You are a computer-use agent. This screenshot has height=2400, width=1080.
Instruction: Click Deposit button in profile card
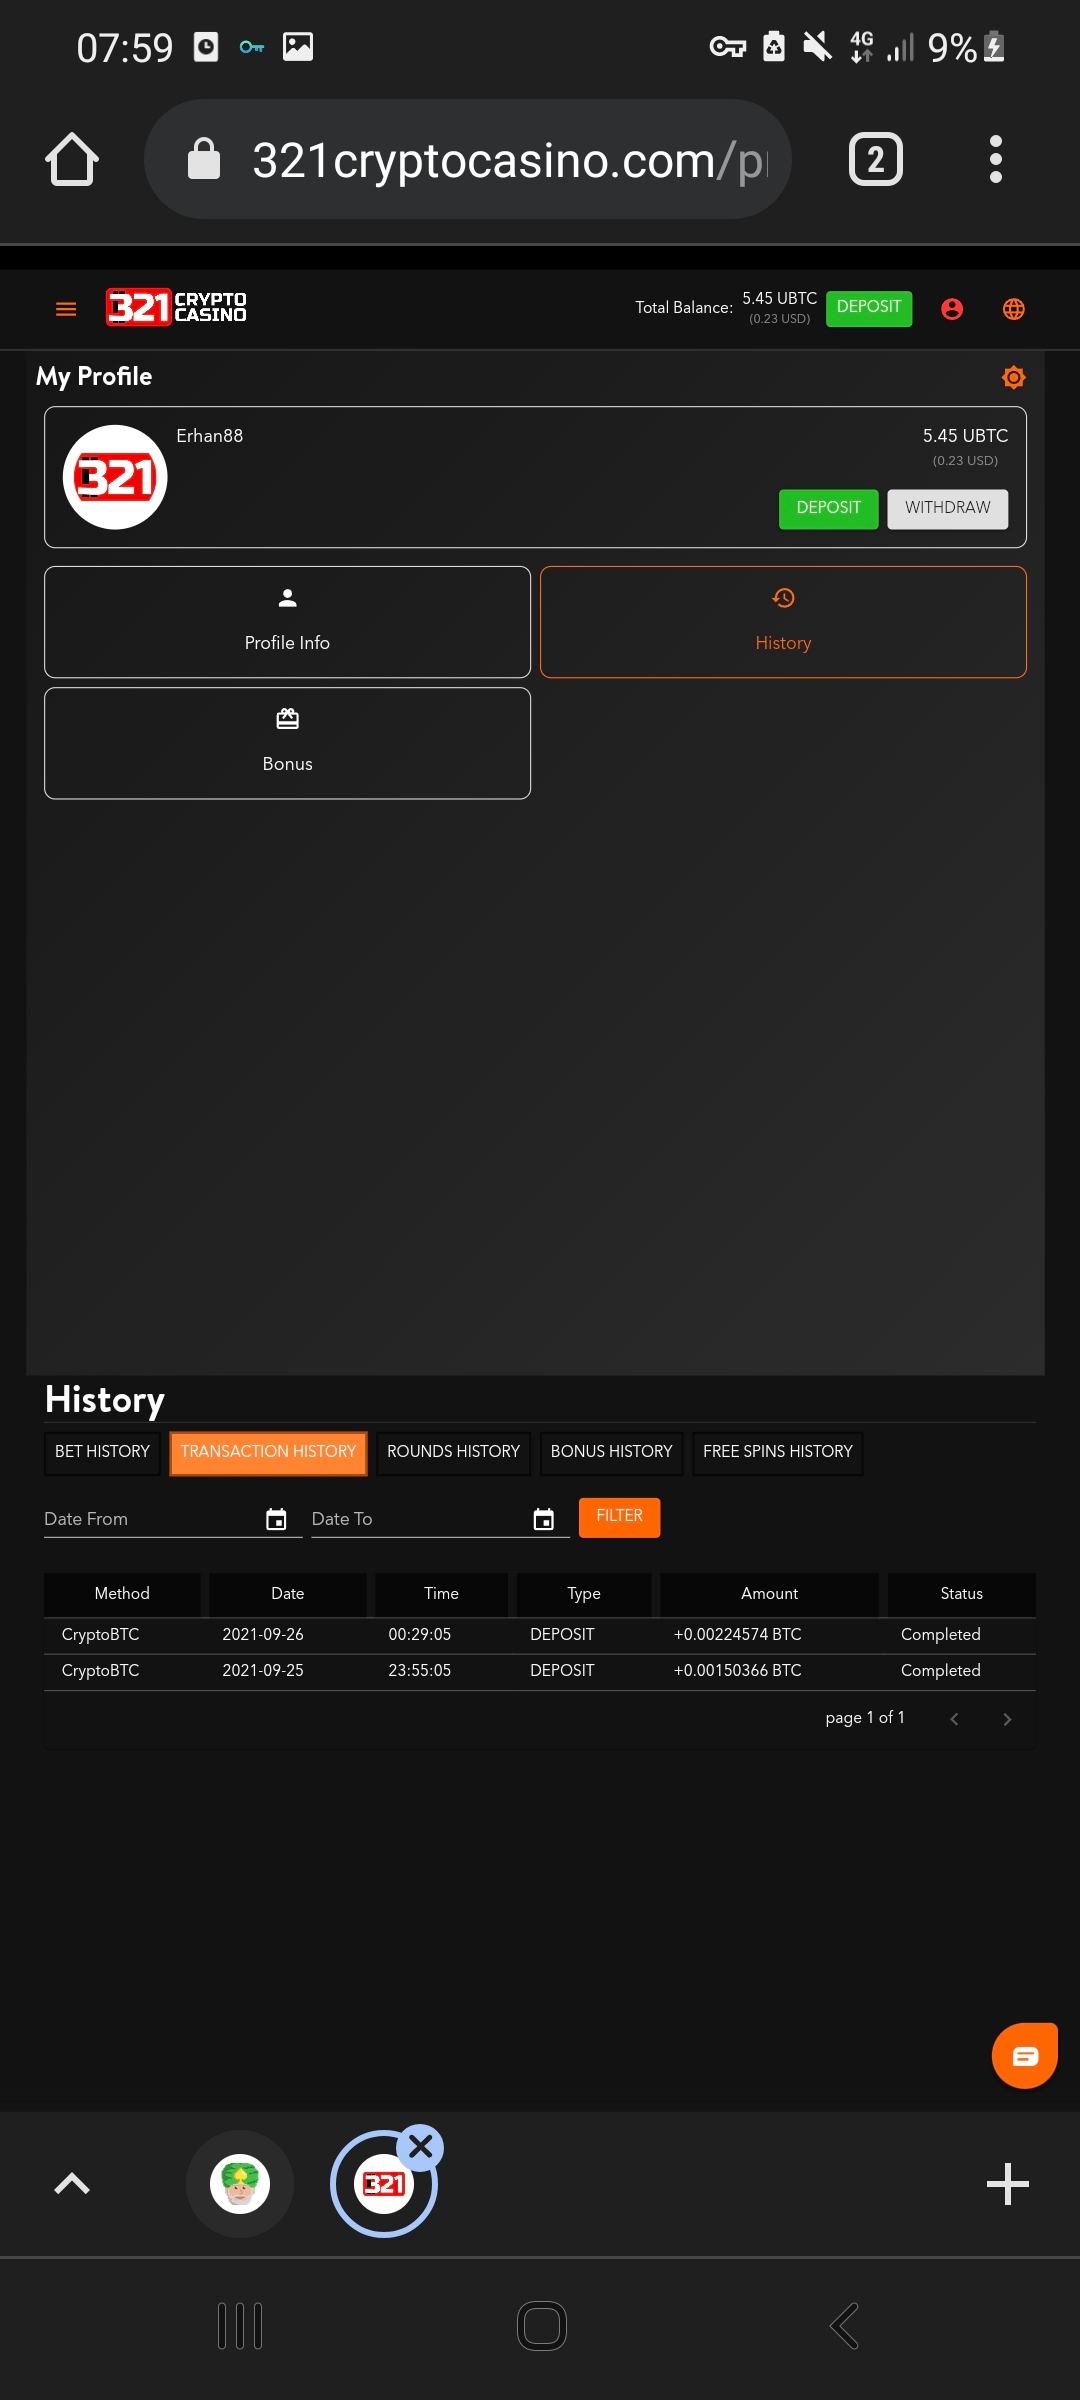pyautogui.click(x=828, y=508)
